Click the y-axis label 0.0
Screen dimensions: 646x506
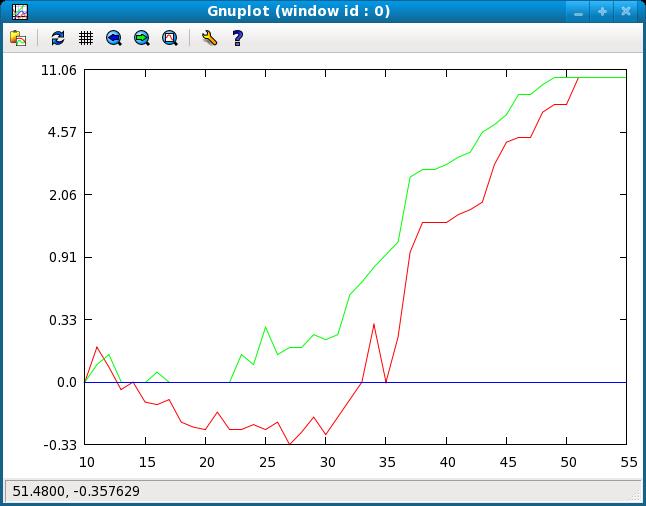click(67, 383)
